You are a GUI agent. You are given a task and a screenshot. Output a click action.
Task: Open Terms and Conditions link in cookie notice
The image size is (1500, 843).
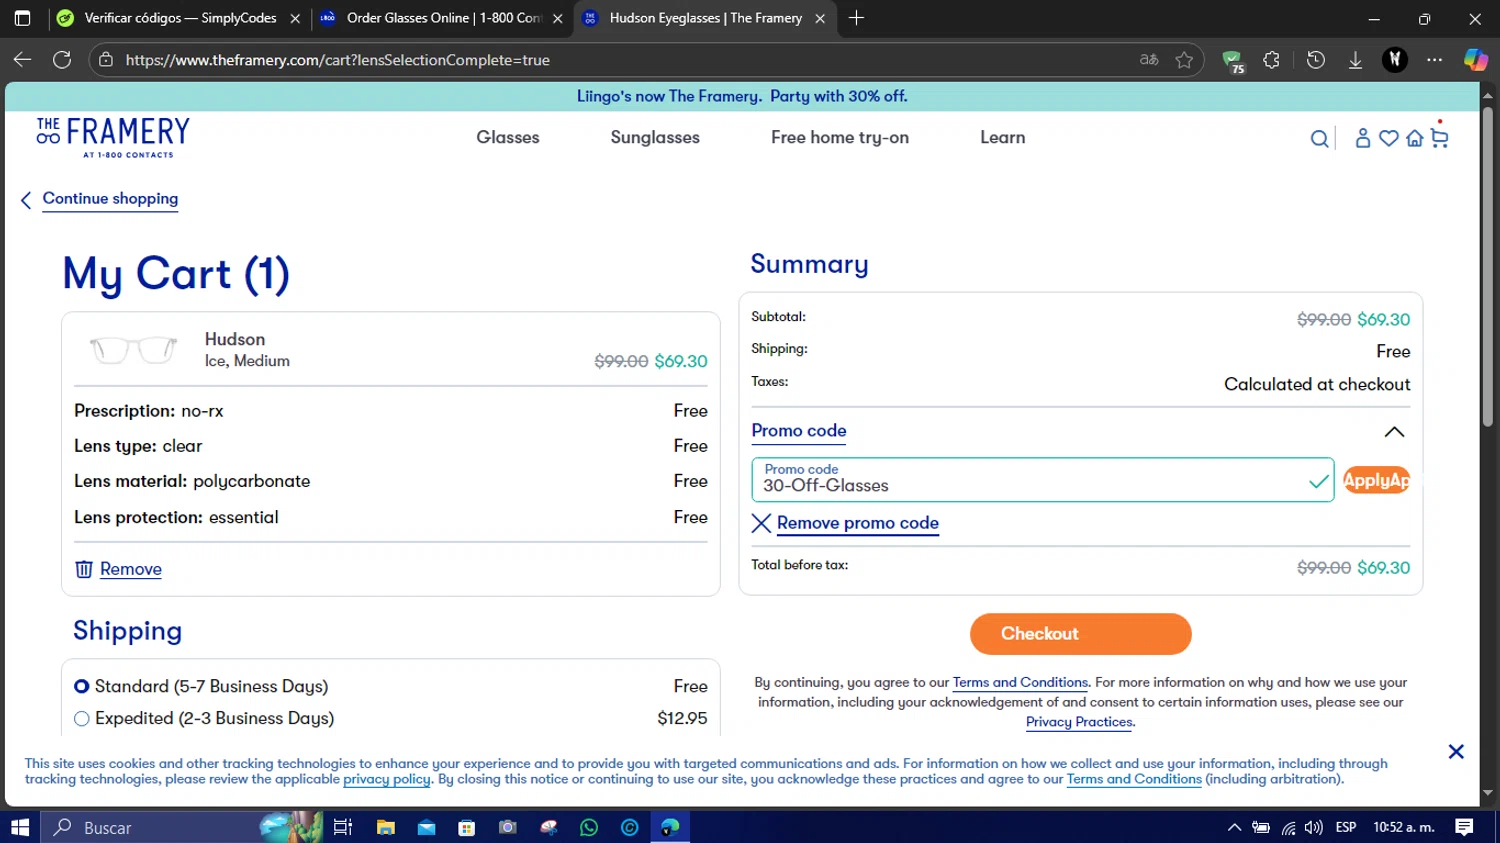coord(1134,779)
